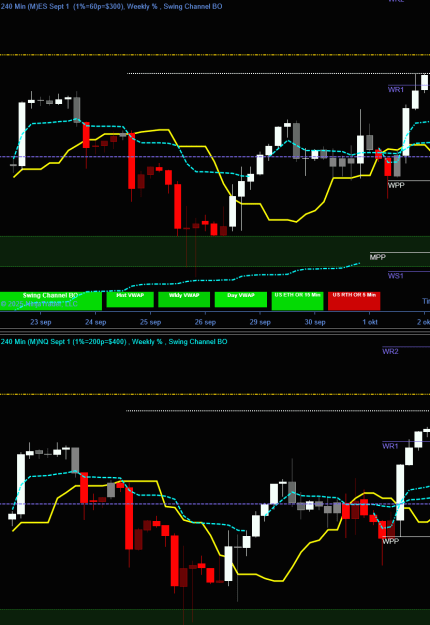Screen dimensions: 430x625
Task: Click the WPP label on the NQ chart
Action: [391, 541]
